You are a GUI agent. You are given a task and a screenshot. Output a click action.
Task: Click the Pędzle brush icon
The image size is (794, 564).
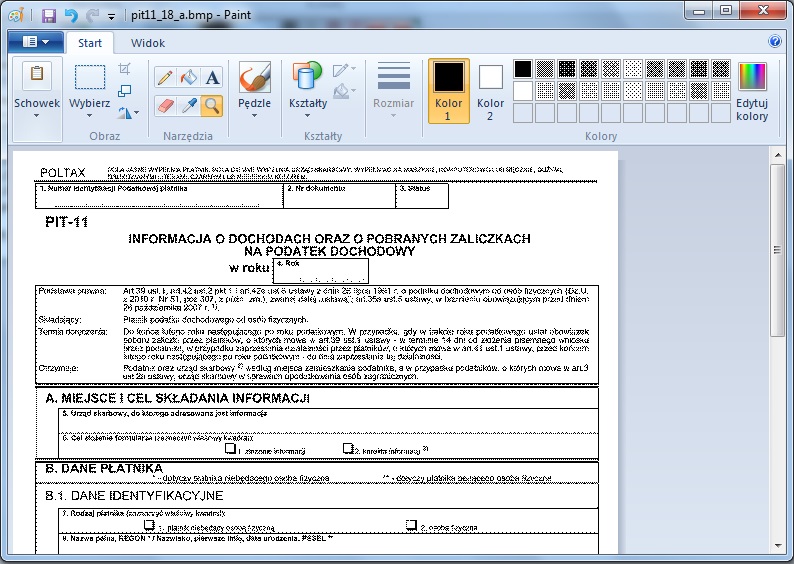(255, 77)
